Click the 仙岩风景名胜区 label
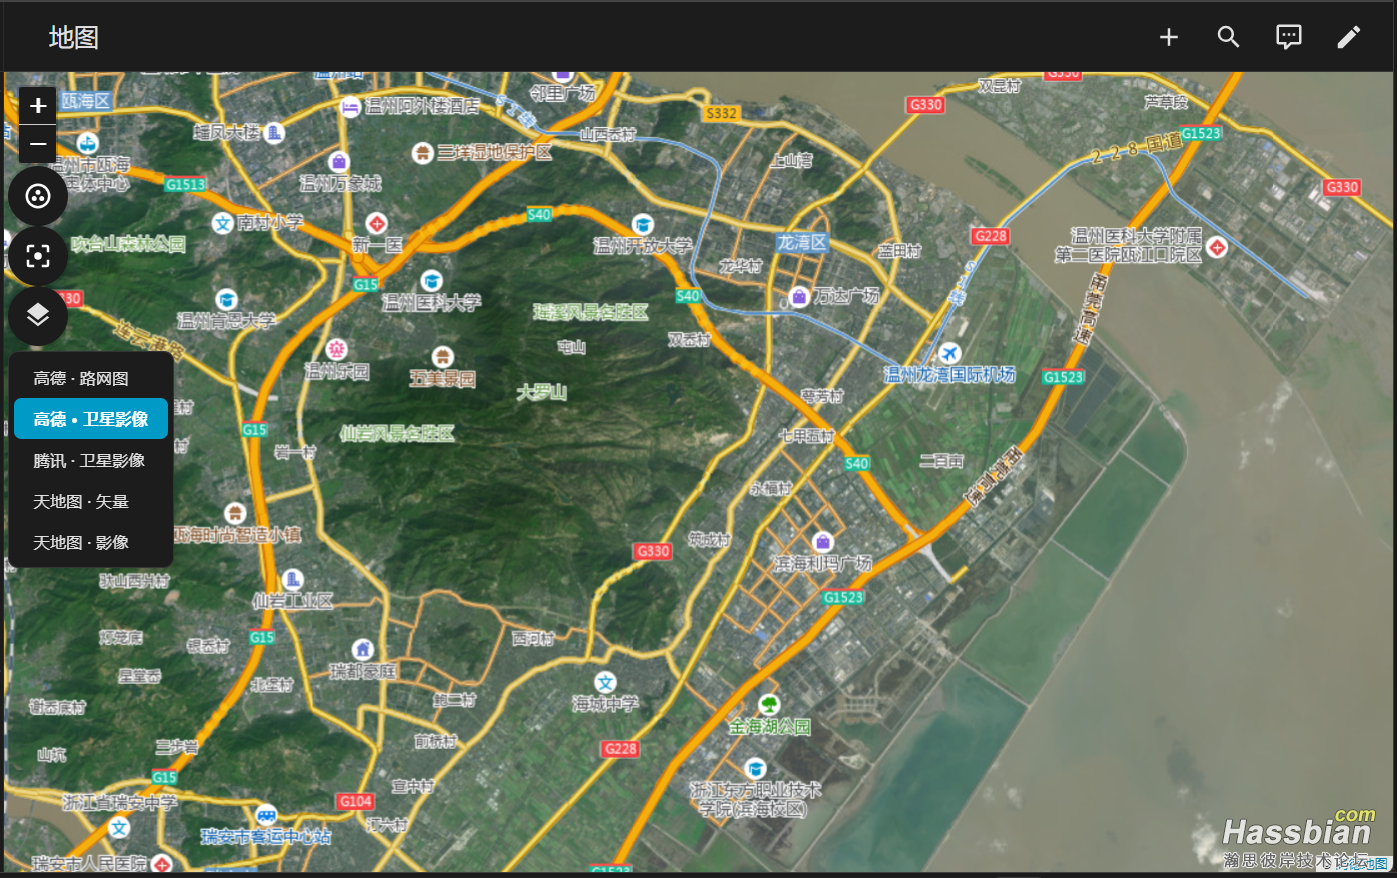 click(397, 433)
